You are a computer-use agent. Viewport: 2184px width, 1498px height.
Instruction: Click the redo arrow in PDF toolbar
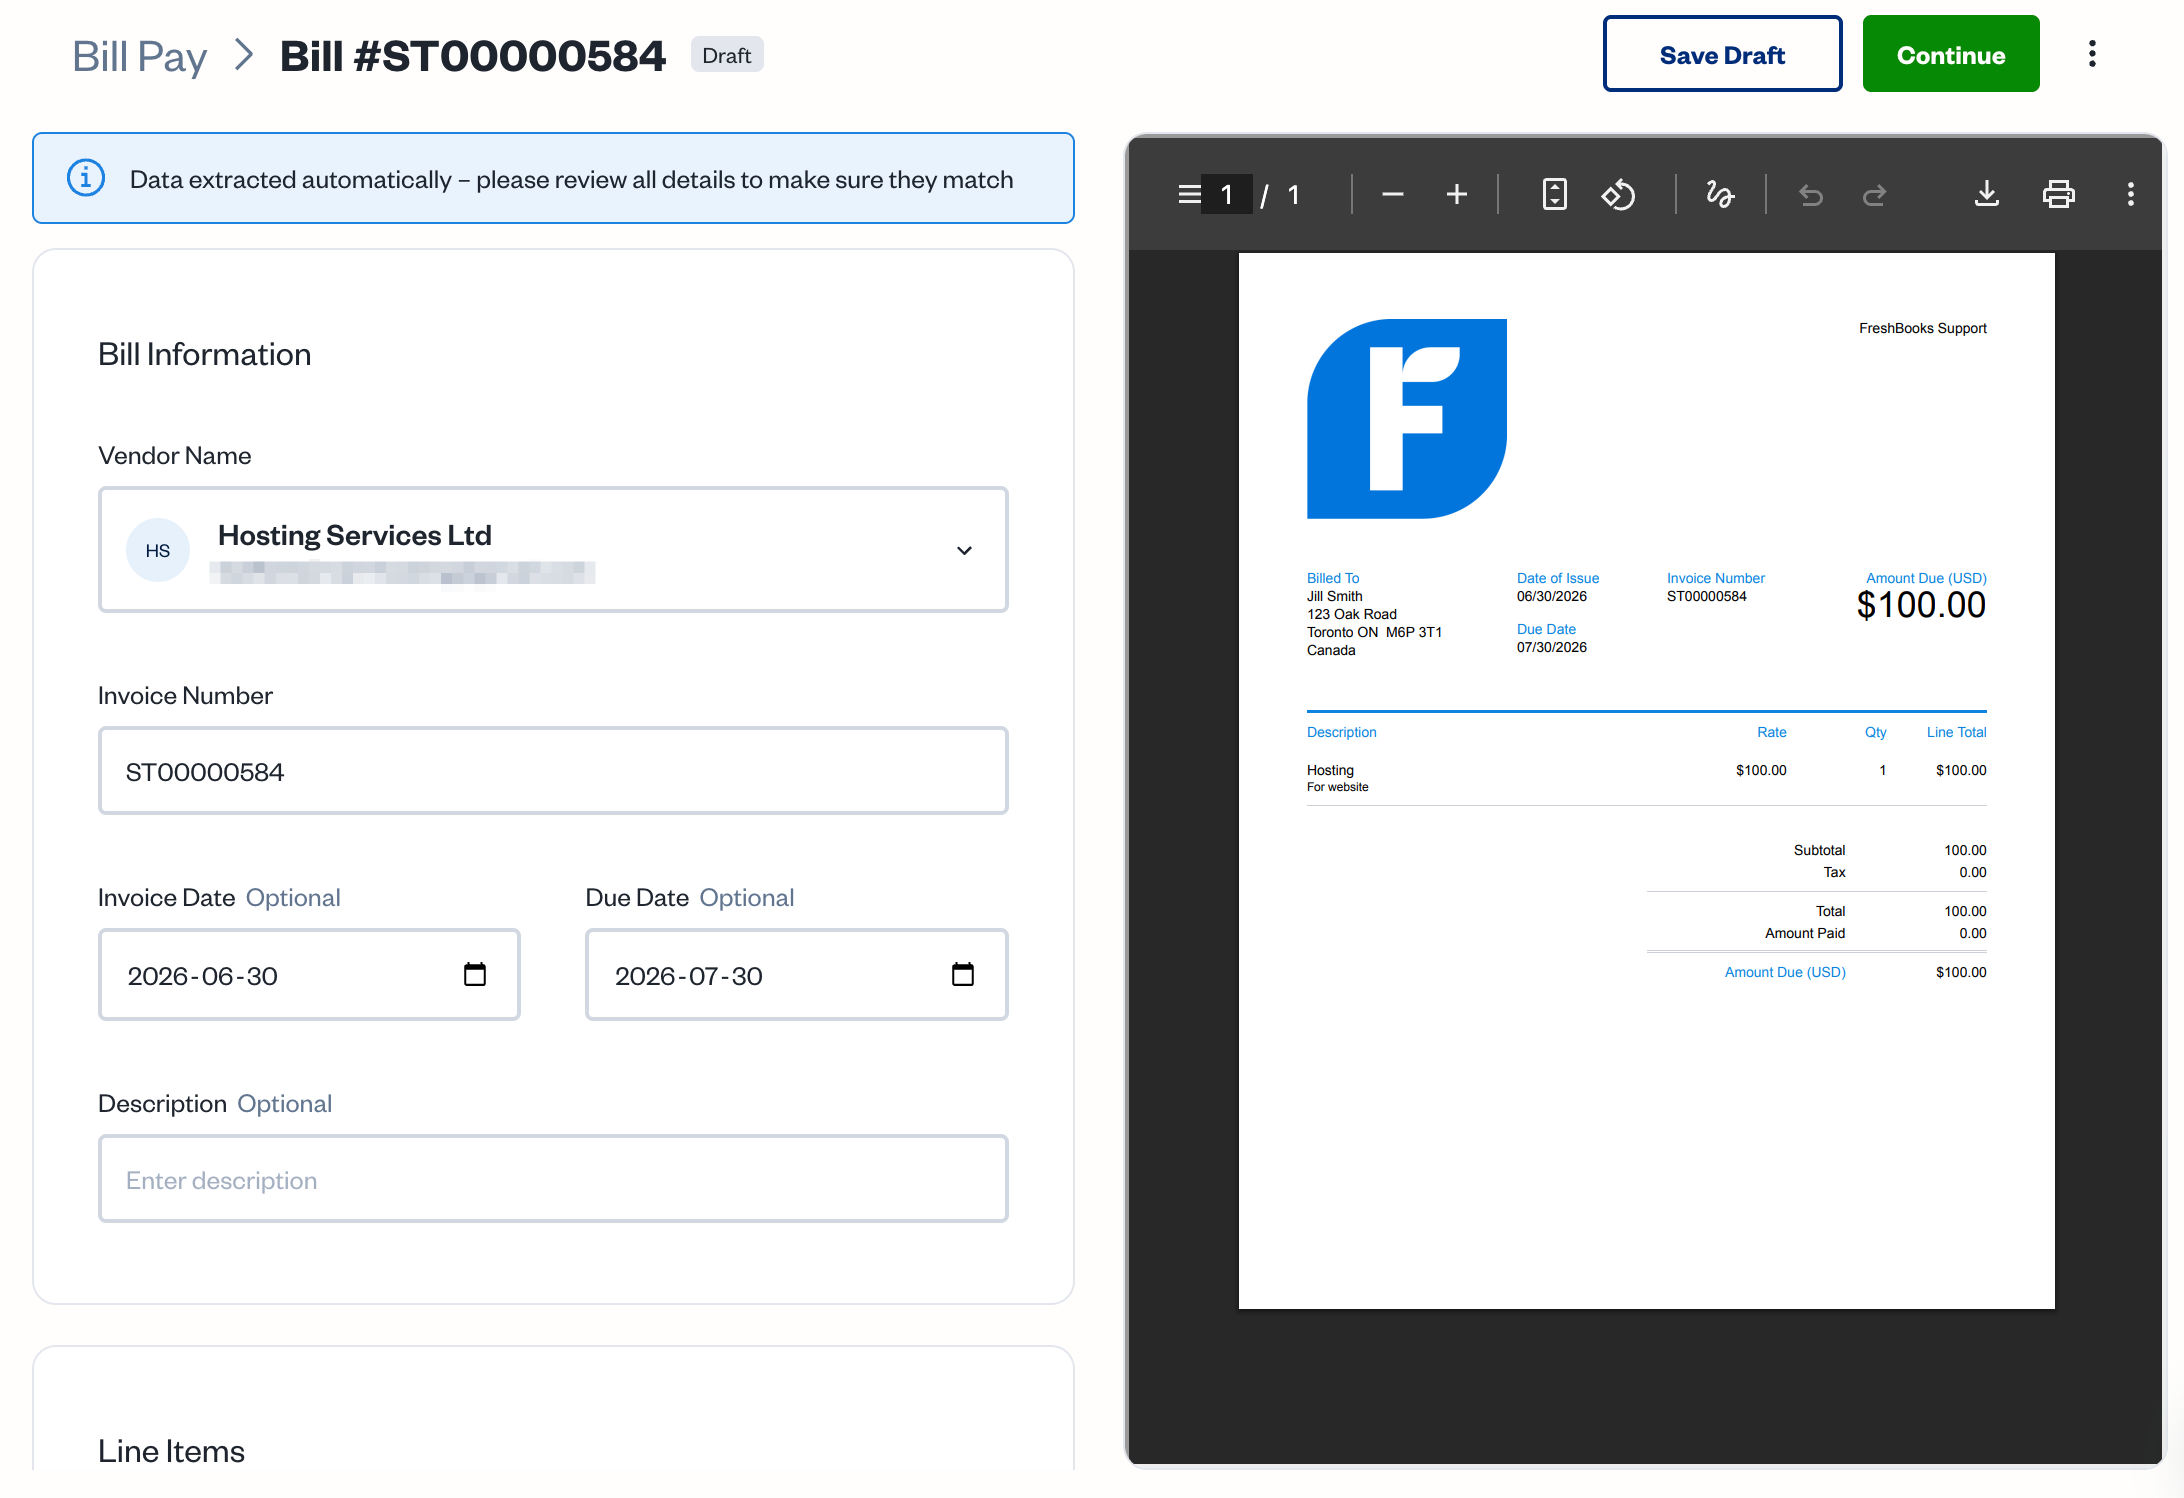pyautogui.click(x=1875, y=194)
